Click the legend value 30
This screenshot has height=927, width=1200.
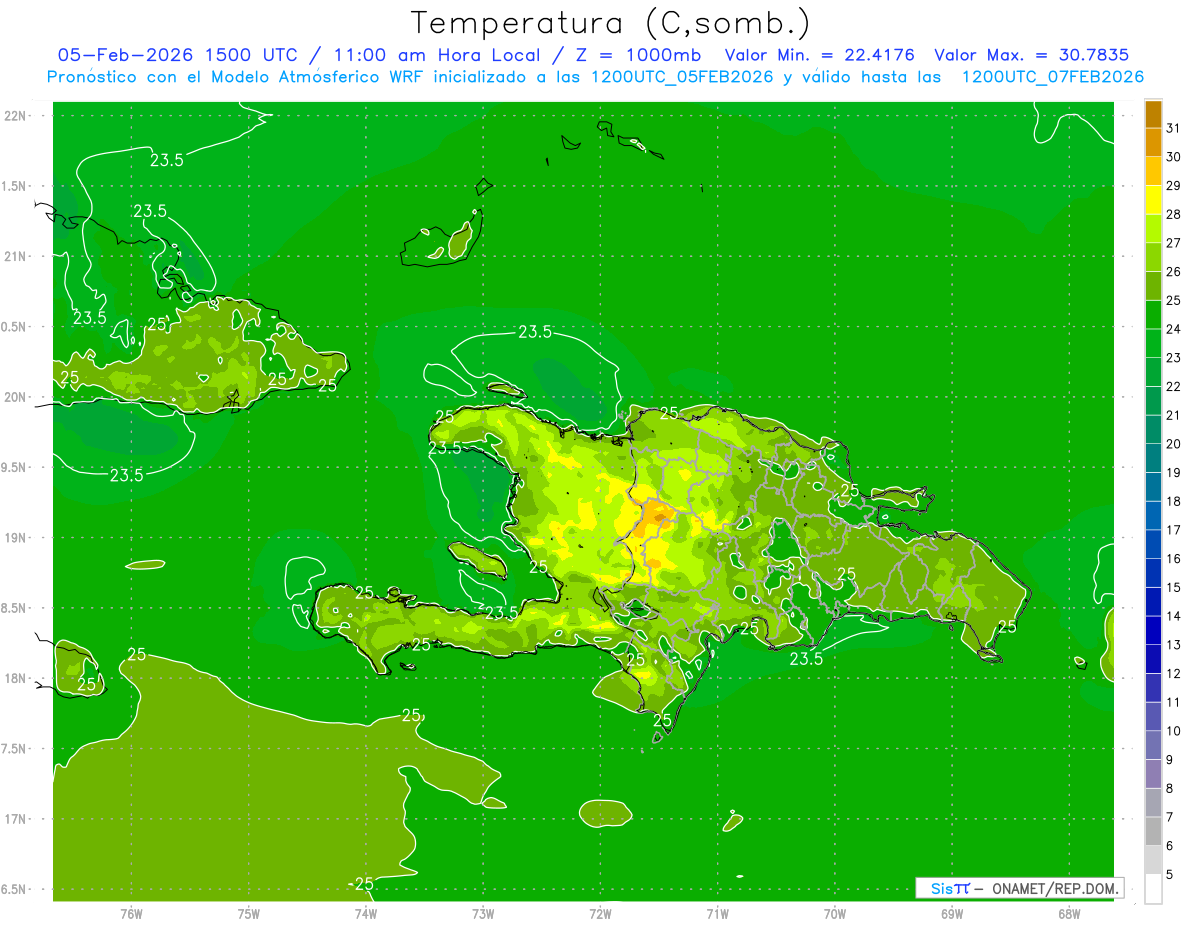1174,157
